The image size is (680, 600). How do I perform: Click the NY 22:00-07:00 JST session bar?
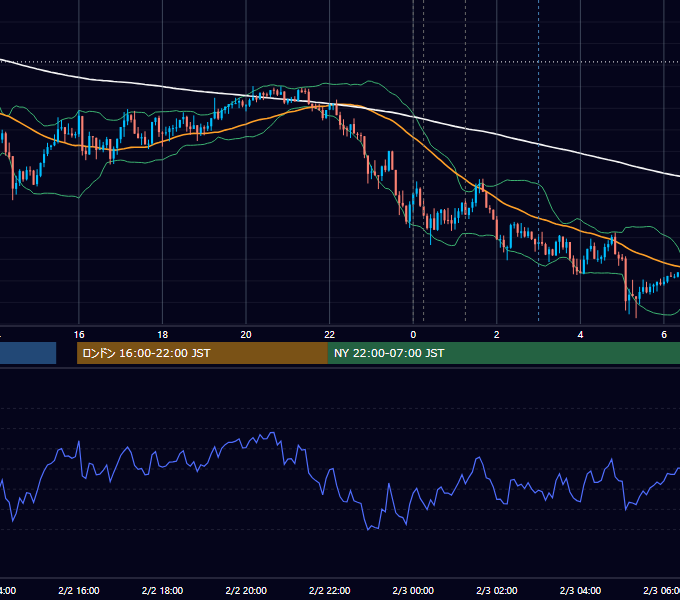click(504, 353)
